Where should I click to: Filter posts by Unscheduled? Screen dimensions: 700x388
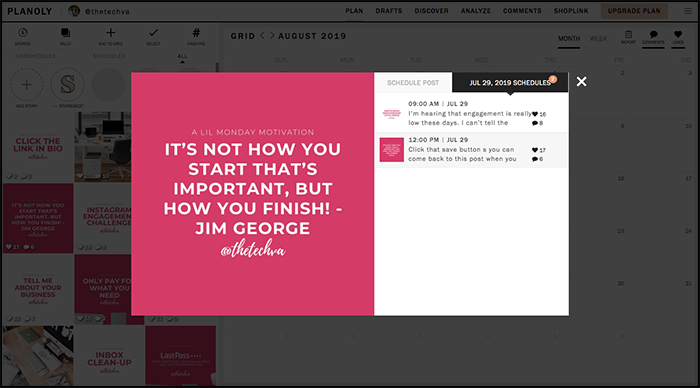coord(36,56)
